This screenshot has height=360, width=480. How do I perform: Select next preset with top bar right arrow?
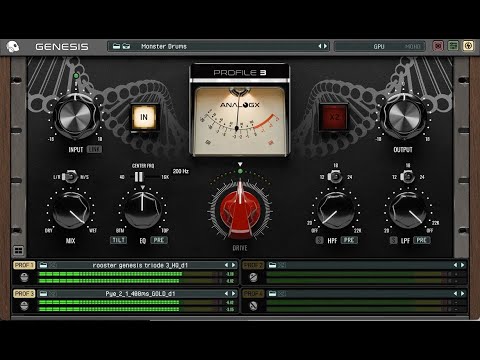pos(325,46)
